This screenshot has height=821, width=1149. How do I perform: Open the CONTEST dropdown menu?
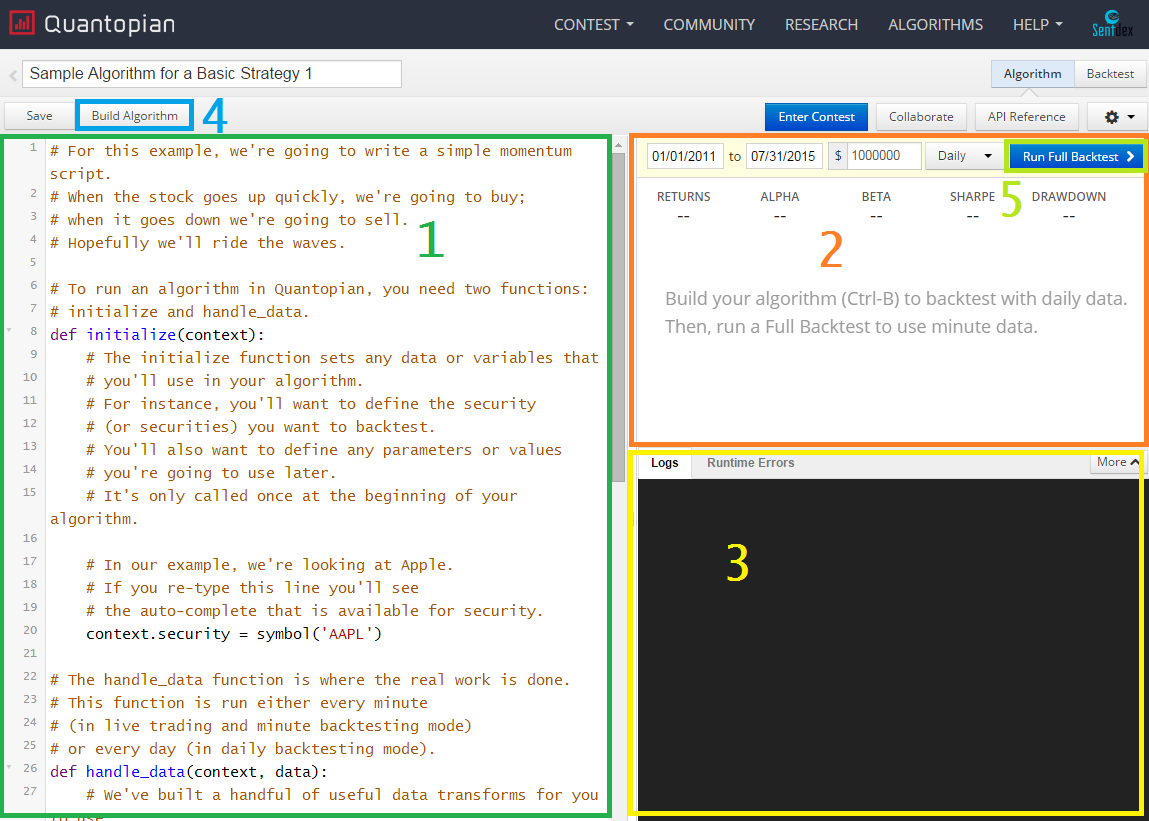pyautogui.click(x=593, y=24)
